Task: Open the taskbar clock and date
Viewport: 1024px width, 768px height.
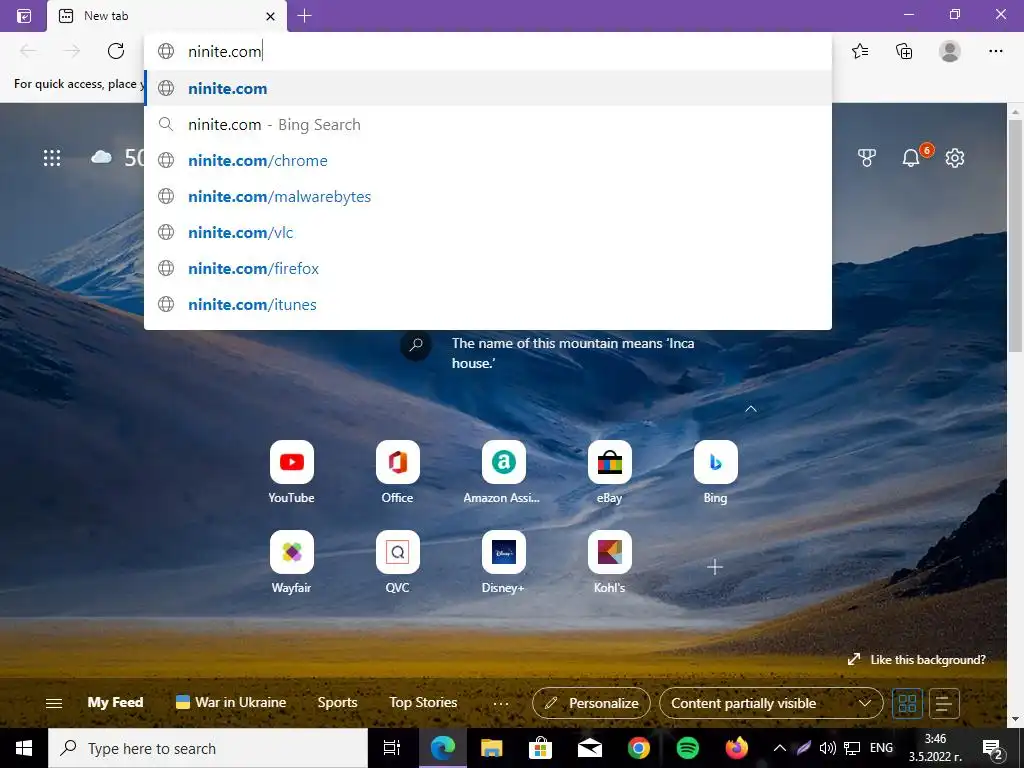Action: pos(935,748)
